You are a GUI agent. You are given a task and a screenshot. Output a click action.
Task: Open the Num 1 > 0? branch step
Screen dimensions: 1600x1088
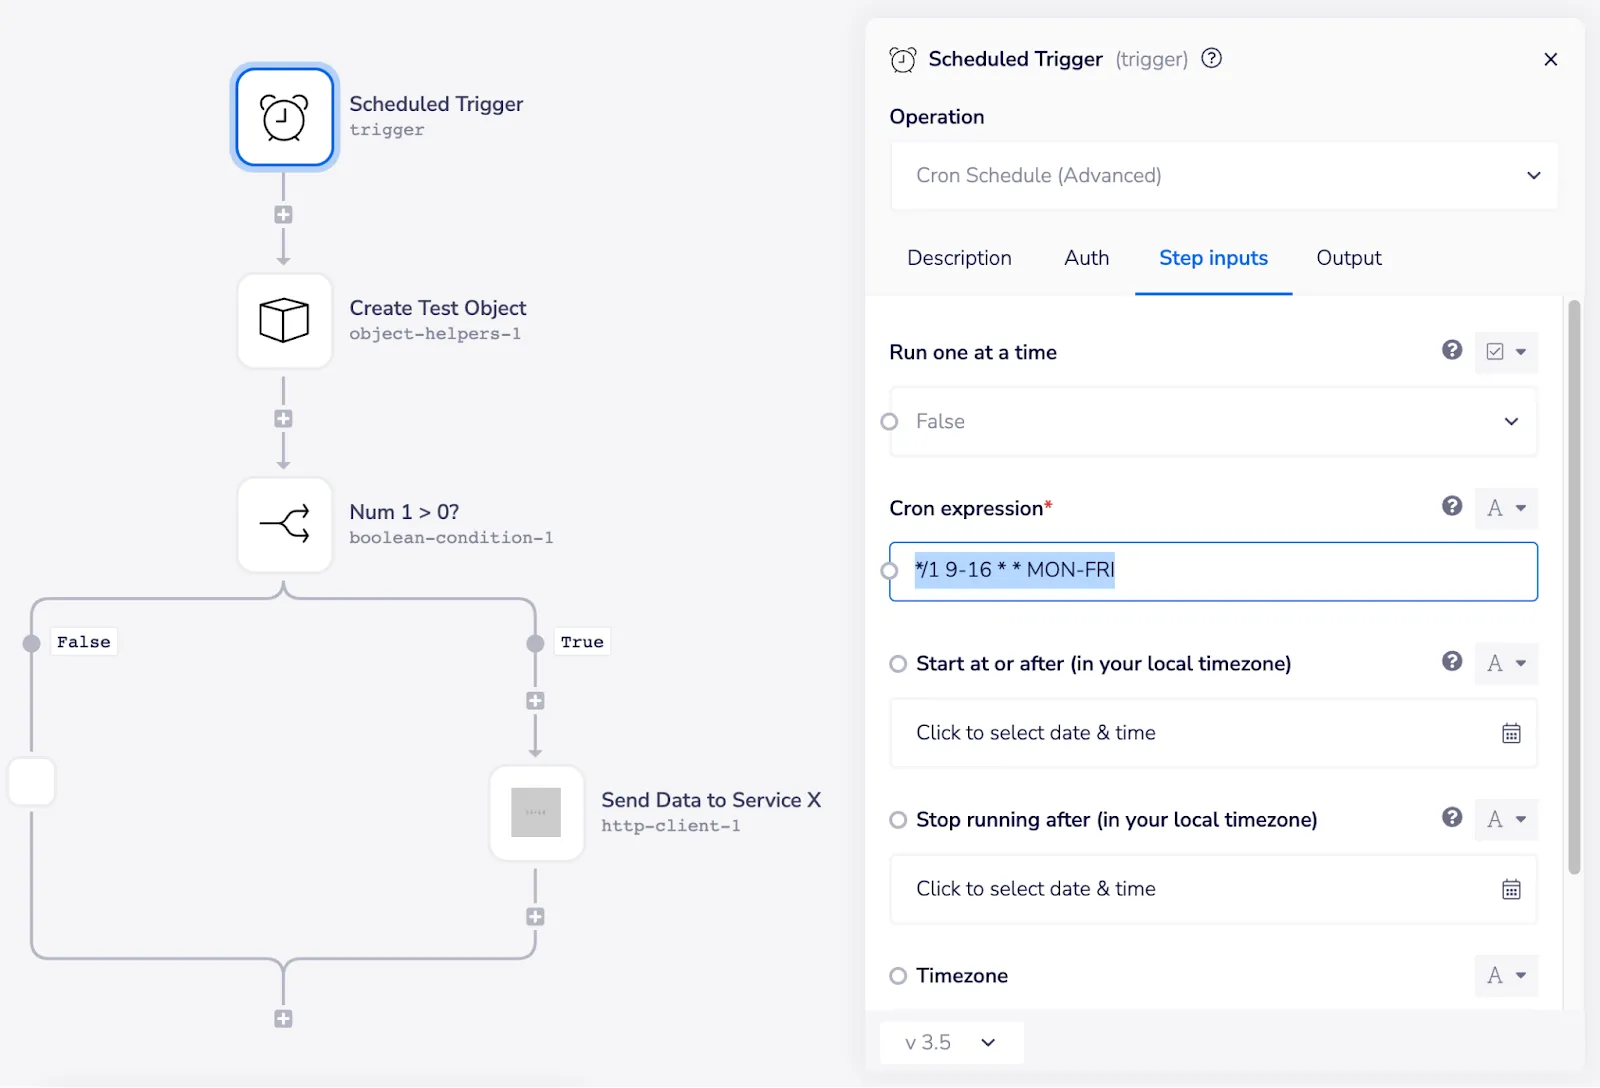tap(285, 525)
